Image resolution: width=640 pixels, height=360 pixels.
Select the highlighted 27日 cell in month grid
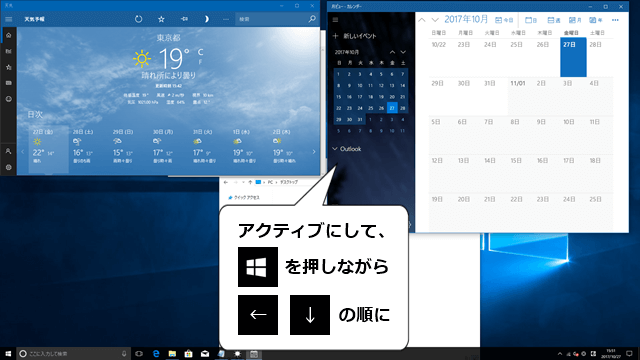pos(573,57)
